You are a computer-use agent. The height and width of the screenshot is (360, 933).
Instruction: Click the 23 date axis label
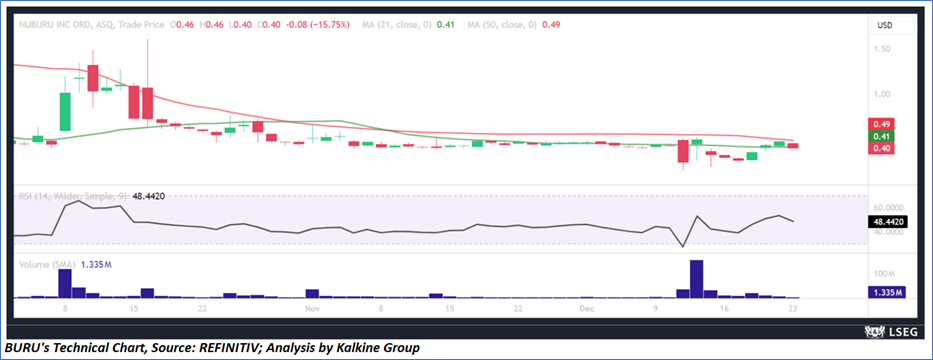[x=793, y=309]
